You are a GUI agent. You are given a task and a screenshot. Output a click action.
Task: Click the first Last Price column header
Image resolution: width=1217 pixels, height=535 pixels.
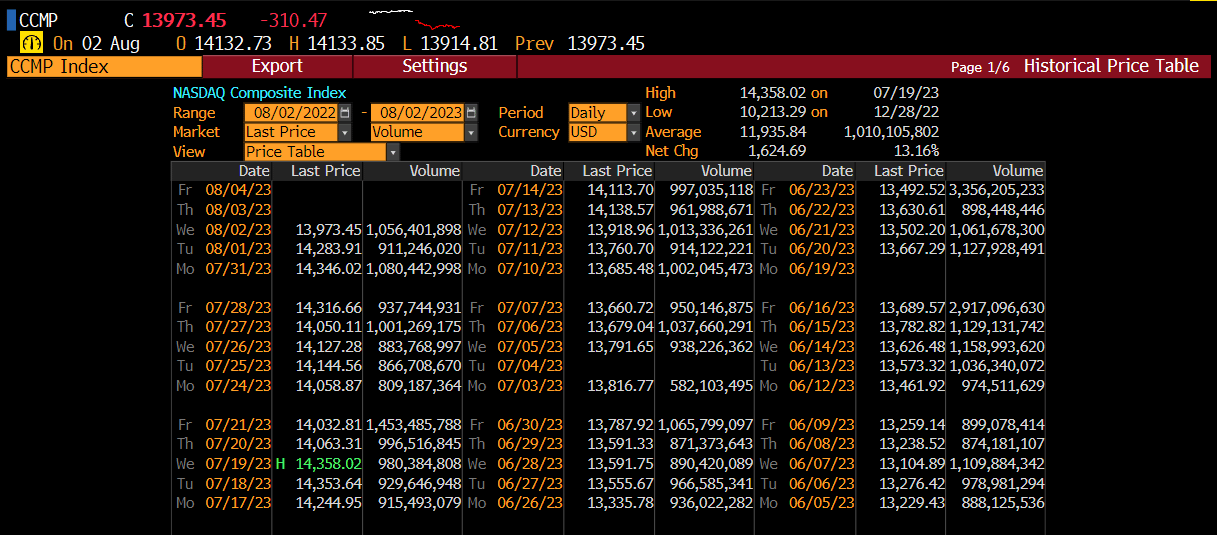coord(325,171)
